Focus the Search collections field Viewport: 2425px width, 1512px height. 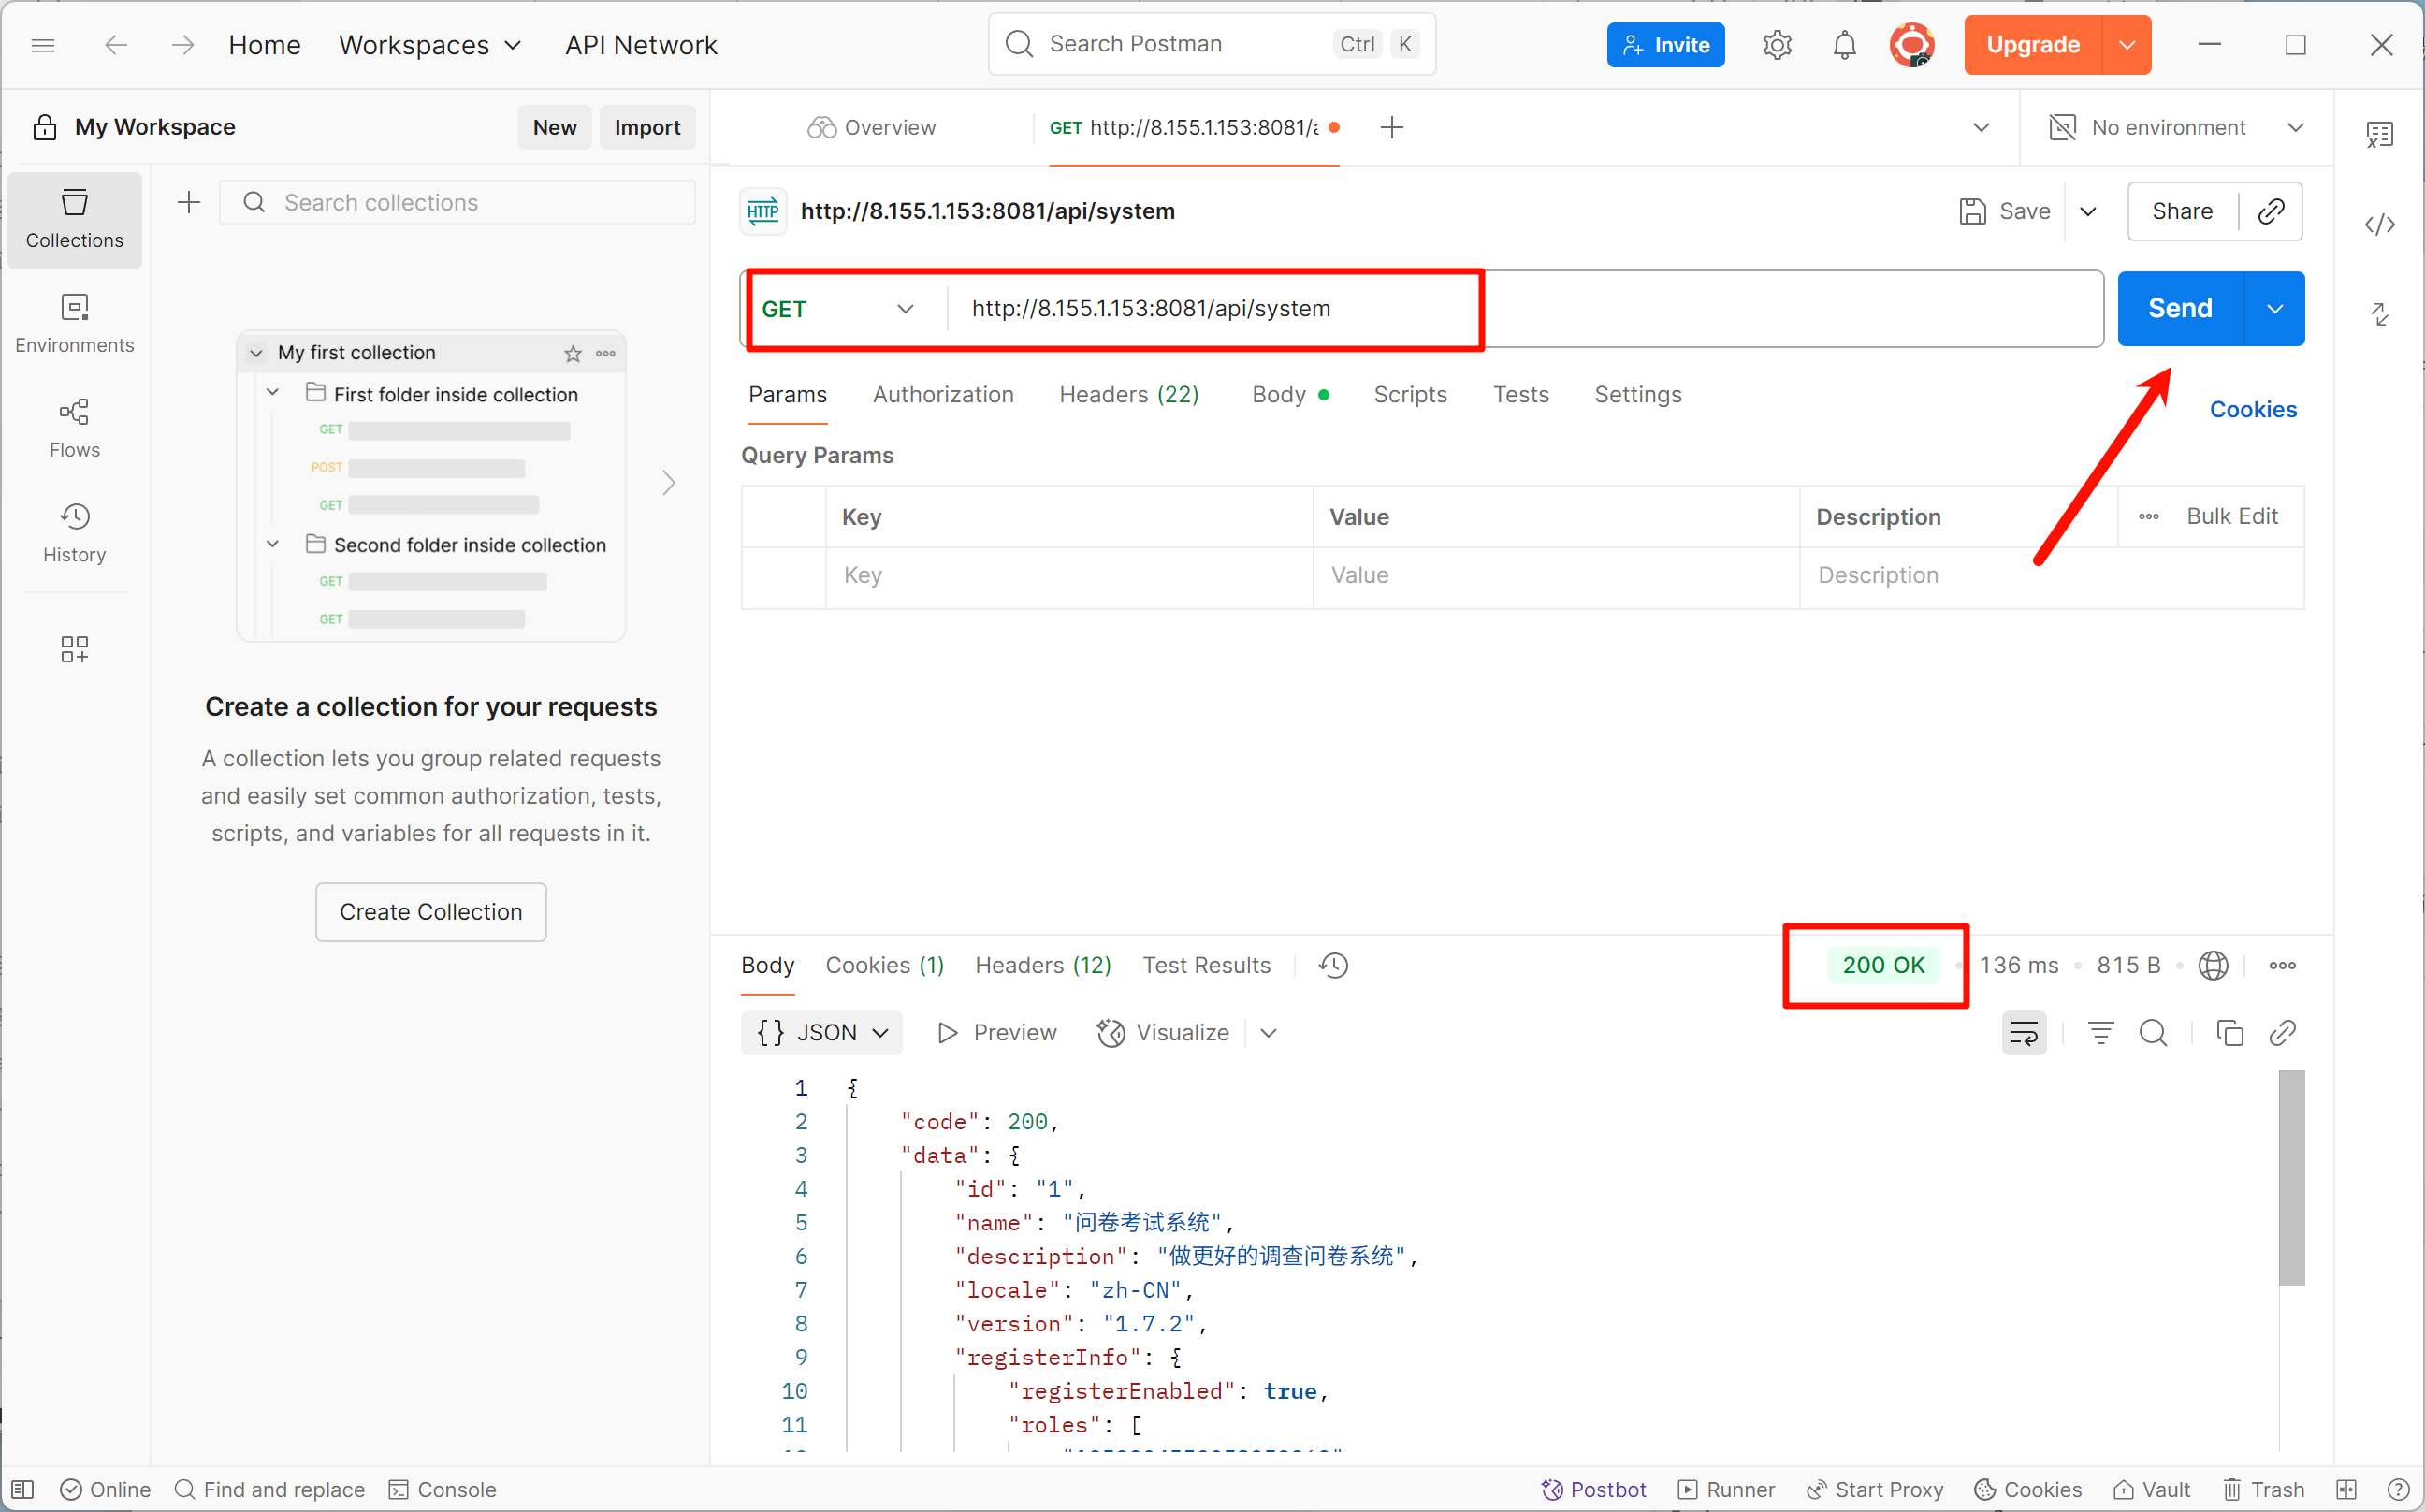point(457,203)
